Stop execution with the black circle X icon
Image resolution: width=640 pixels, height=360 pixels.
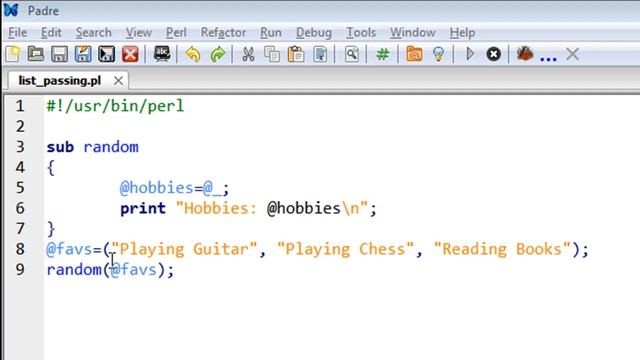coord(493,54)
